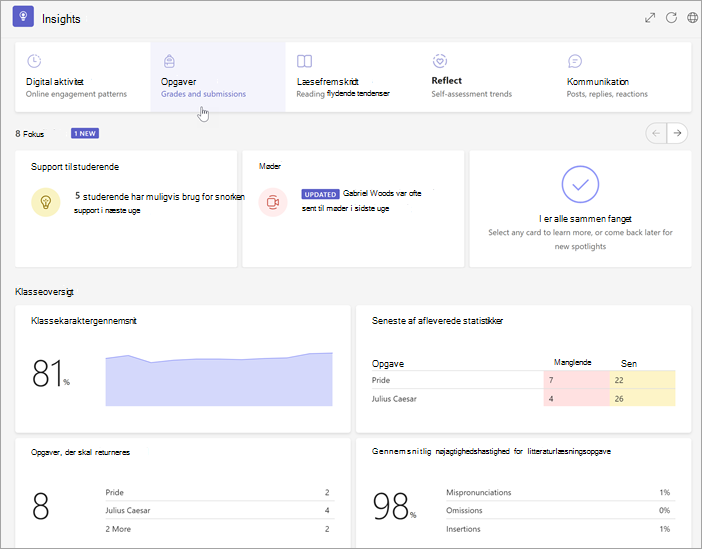Select Pride in assignments to return list

(x=219, y=492)
